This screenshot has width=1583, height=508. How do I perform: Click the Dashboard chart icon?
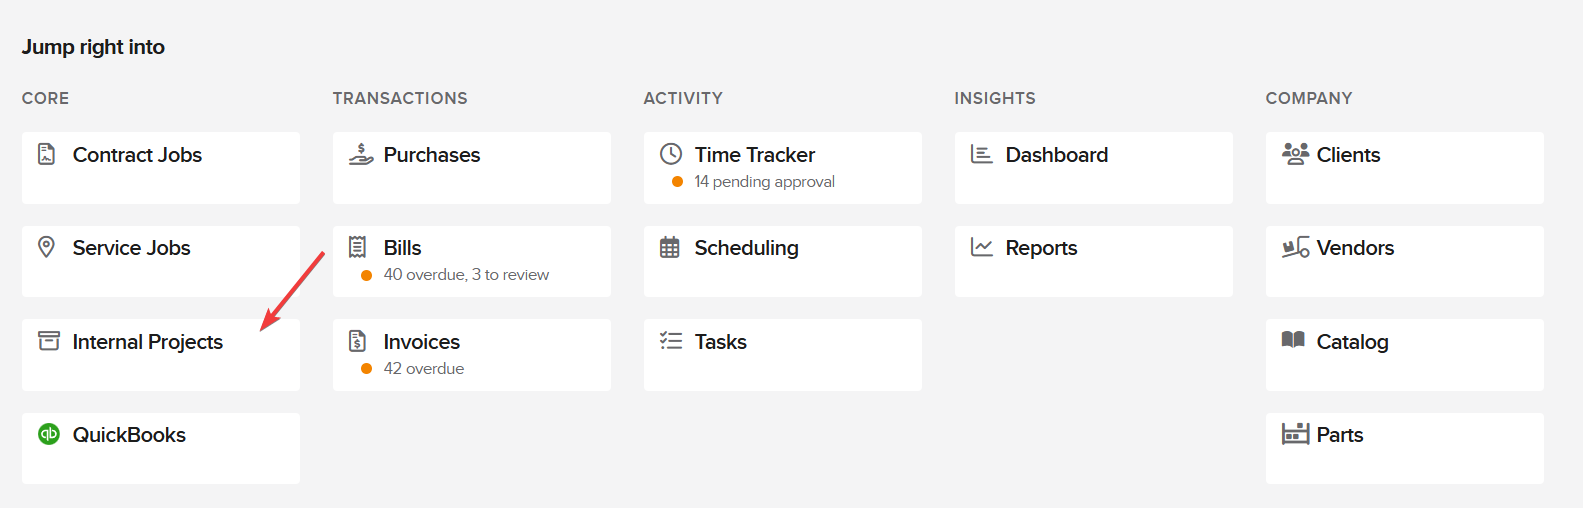(981, 154)
